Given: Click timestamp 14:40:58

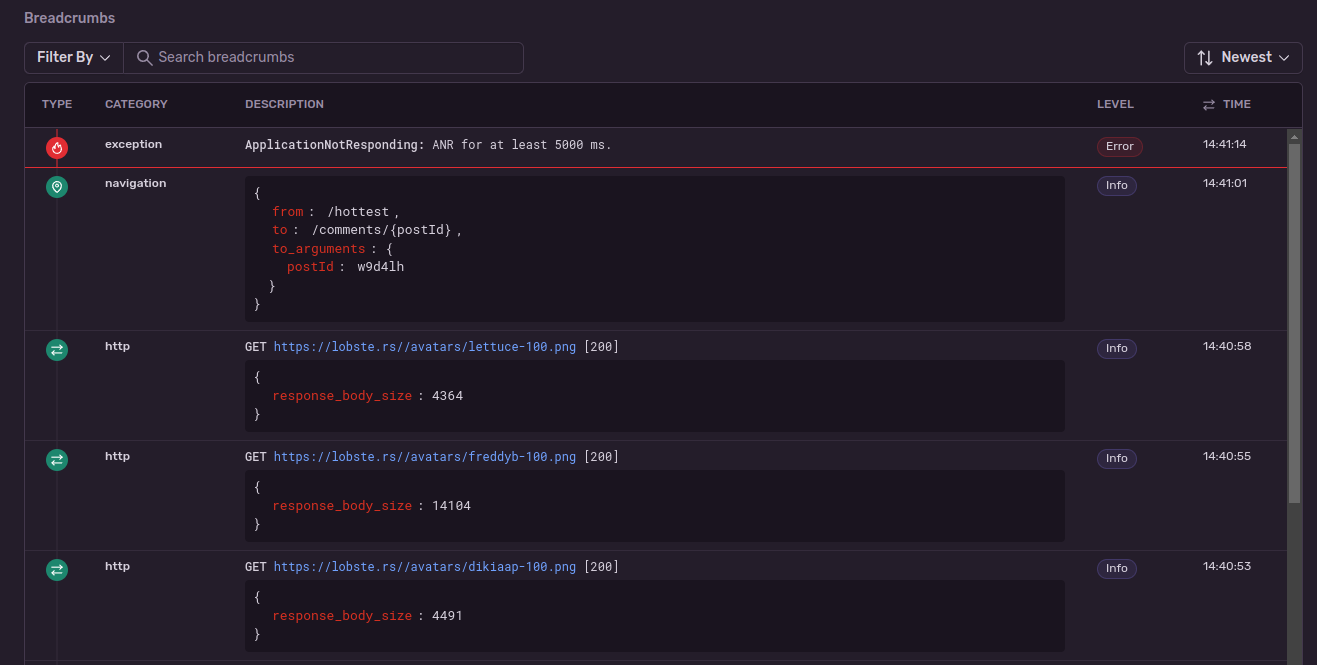Looking at the screenshot, I should coord(1227,346).
